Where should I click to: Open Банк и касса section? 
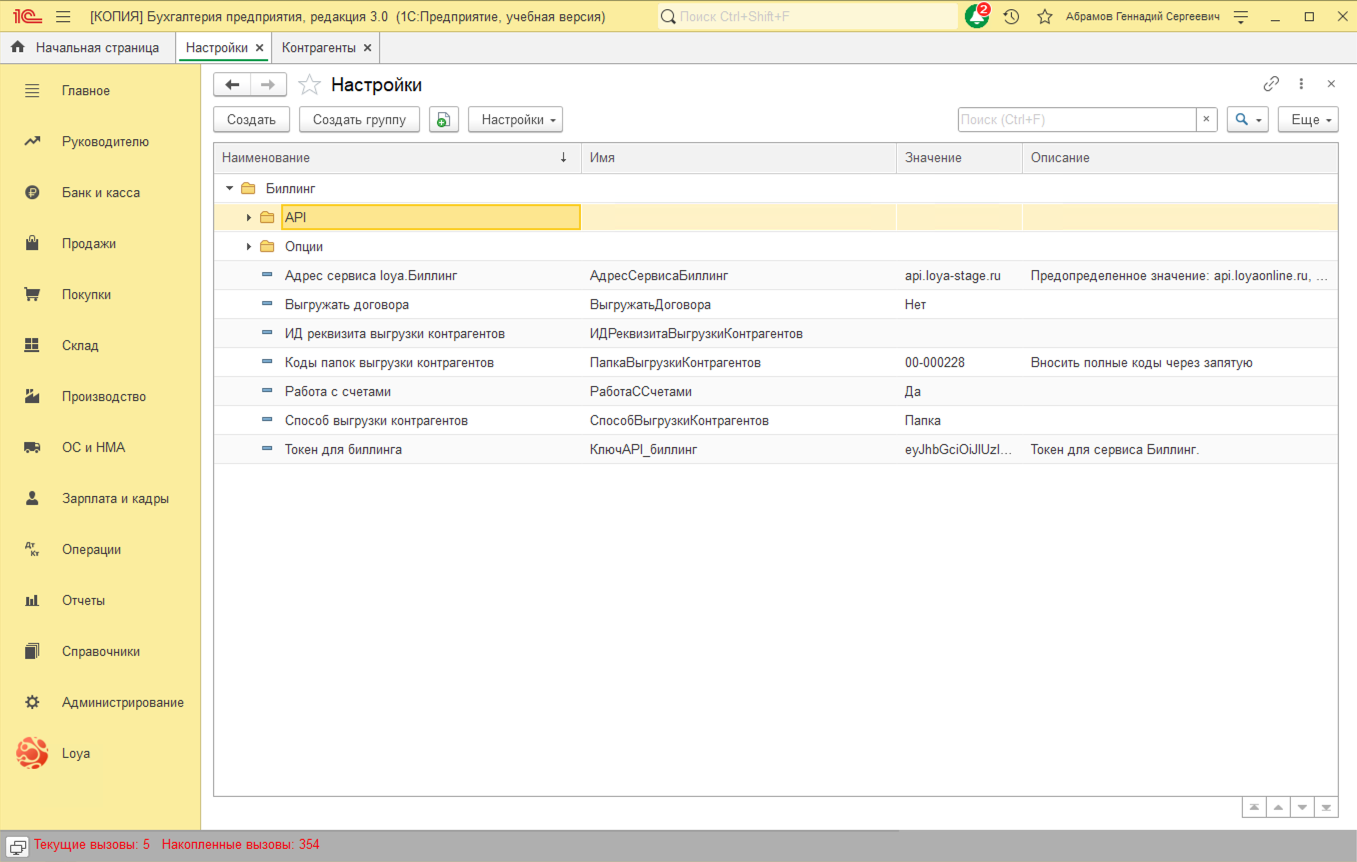pos(101,193)
